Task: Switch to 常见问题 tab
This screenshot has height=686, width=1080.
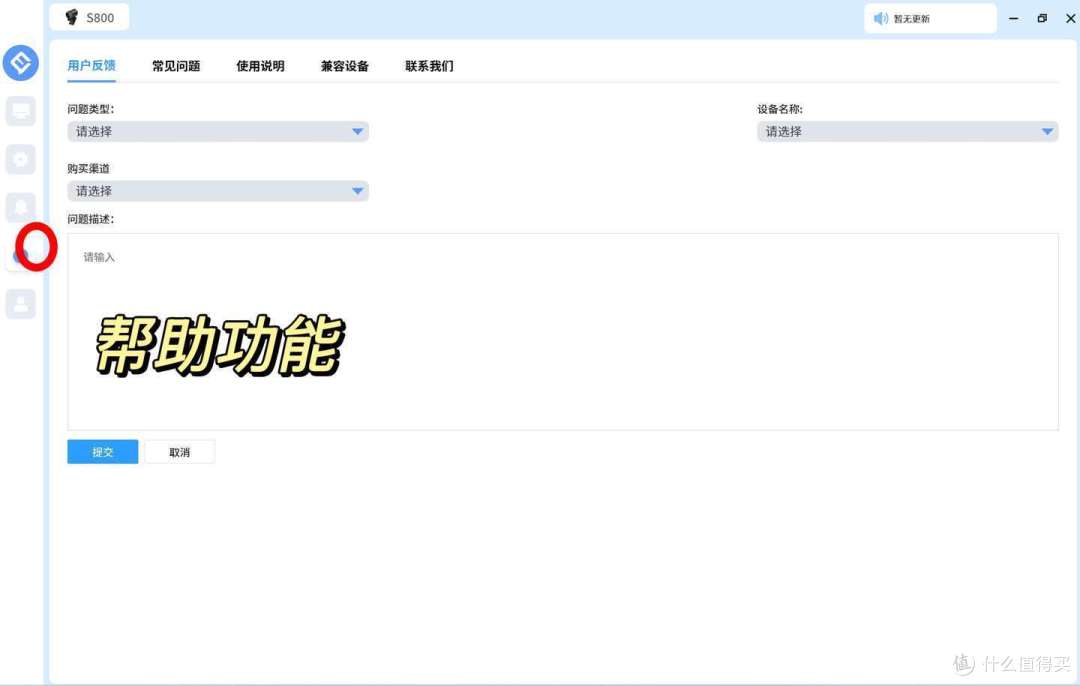Action: point(176,66)
